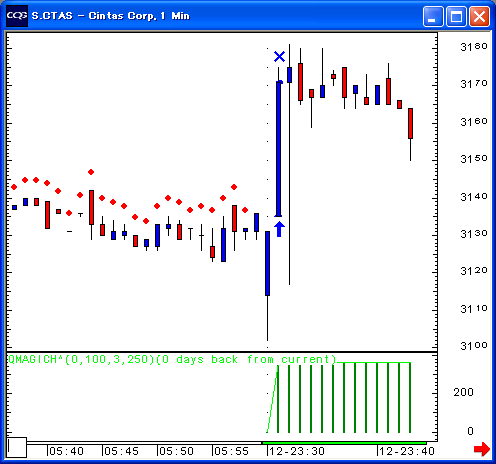Click the 200 value on study scale
This screenshot has width=496, height=464.
click(x=463, y=392)
